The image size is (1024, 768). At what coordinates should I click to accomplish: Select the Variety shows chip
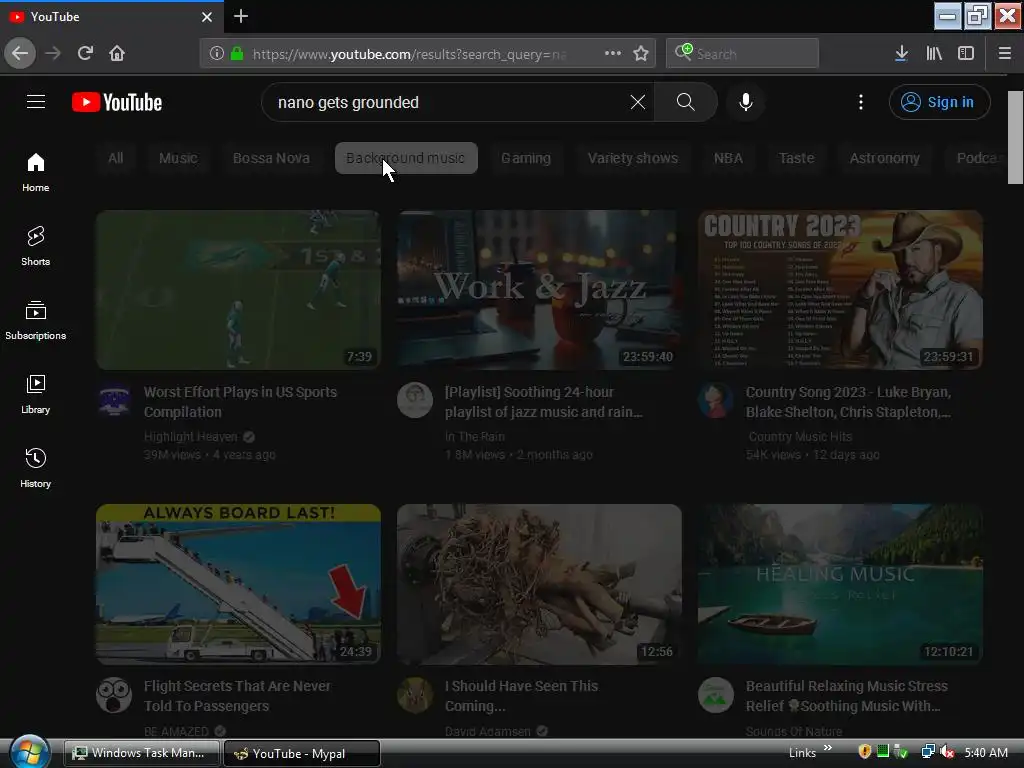pos(633,158)
